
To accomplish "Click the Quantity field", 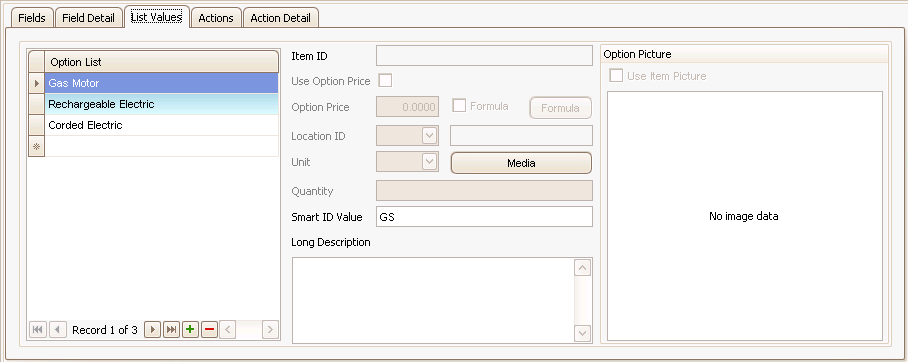I will click(484, 191).
